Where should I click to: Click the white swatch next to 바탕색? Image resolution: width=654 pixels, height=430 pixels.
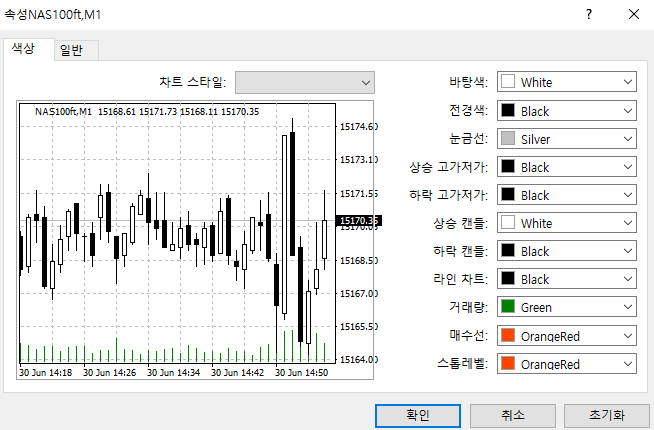[508, 81]
